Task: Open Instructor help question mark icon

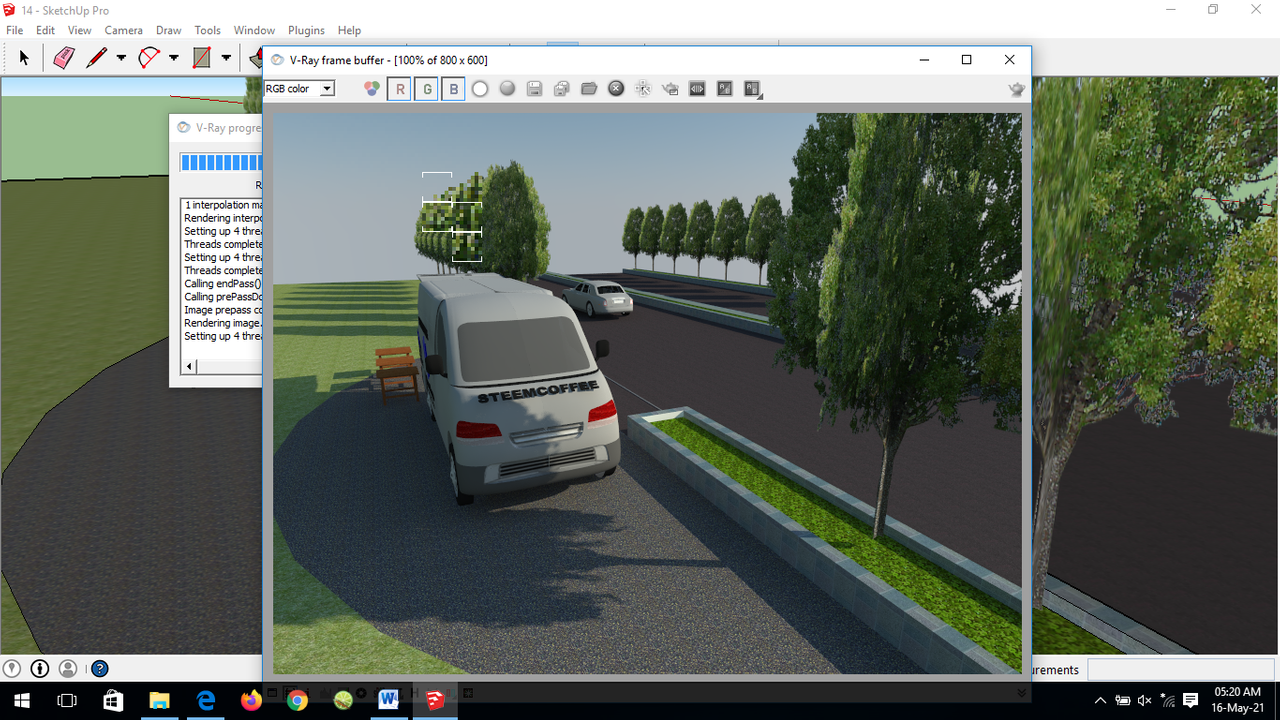Action: (x=100, y=669)
